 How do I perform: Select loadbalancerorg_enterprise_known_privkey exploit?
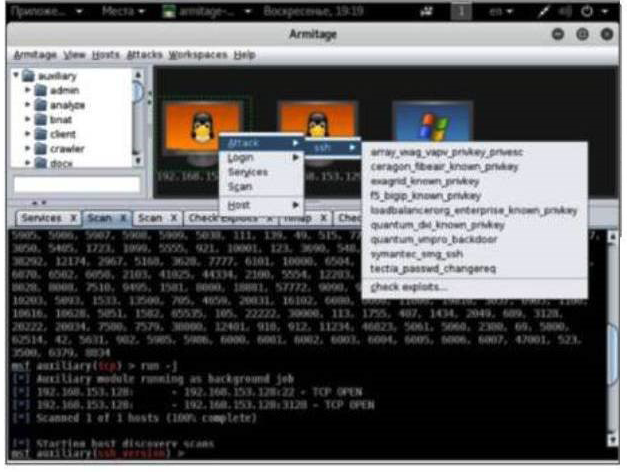point(474,210)
